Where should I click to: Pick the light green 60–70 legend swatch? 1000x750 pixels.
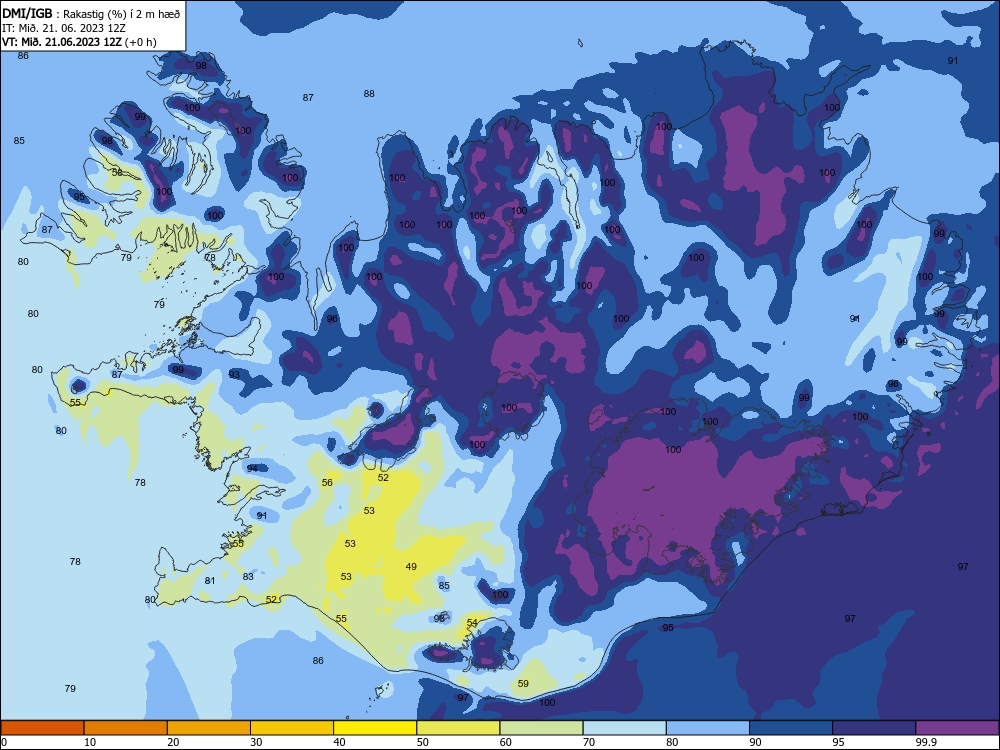point(541,728)
